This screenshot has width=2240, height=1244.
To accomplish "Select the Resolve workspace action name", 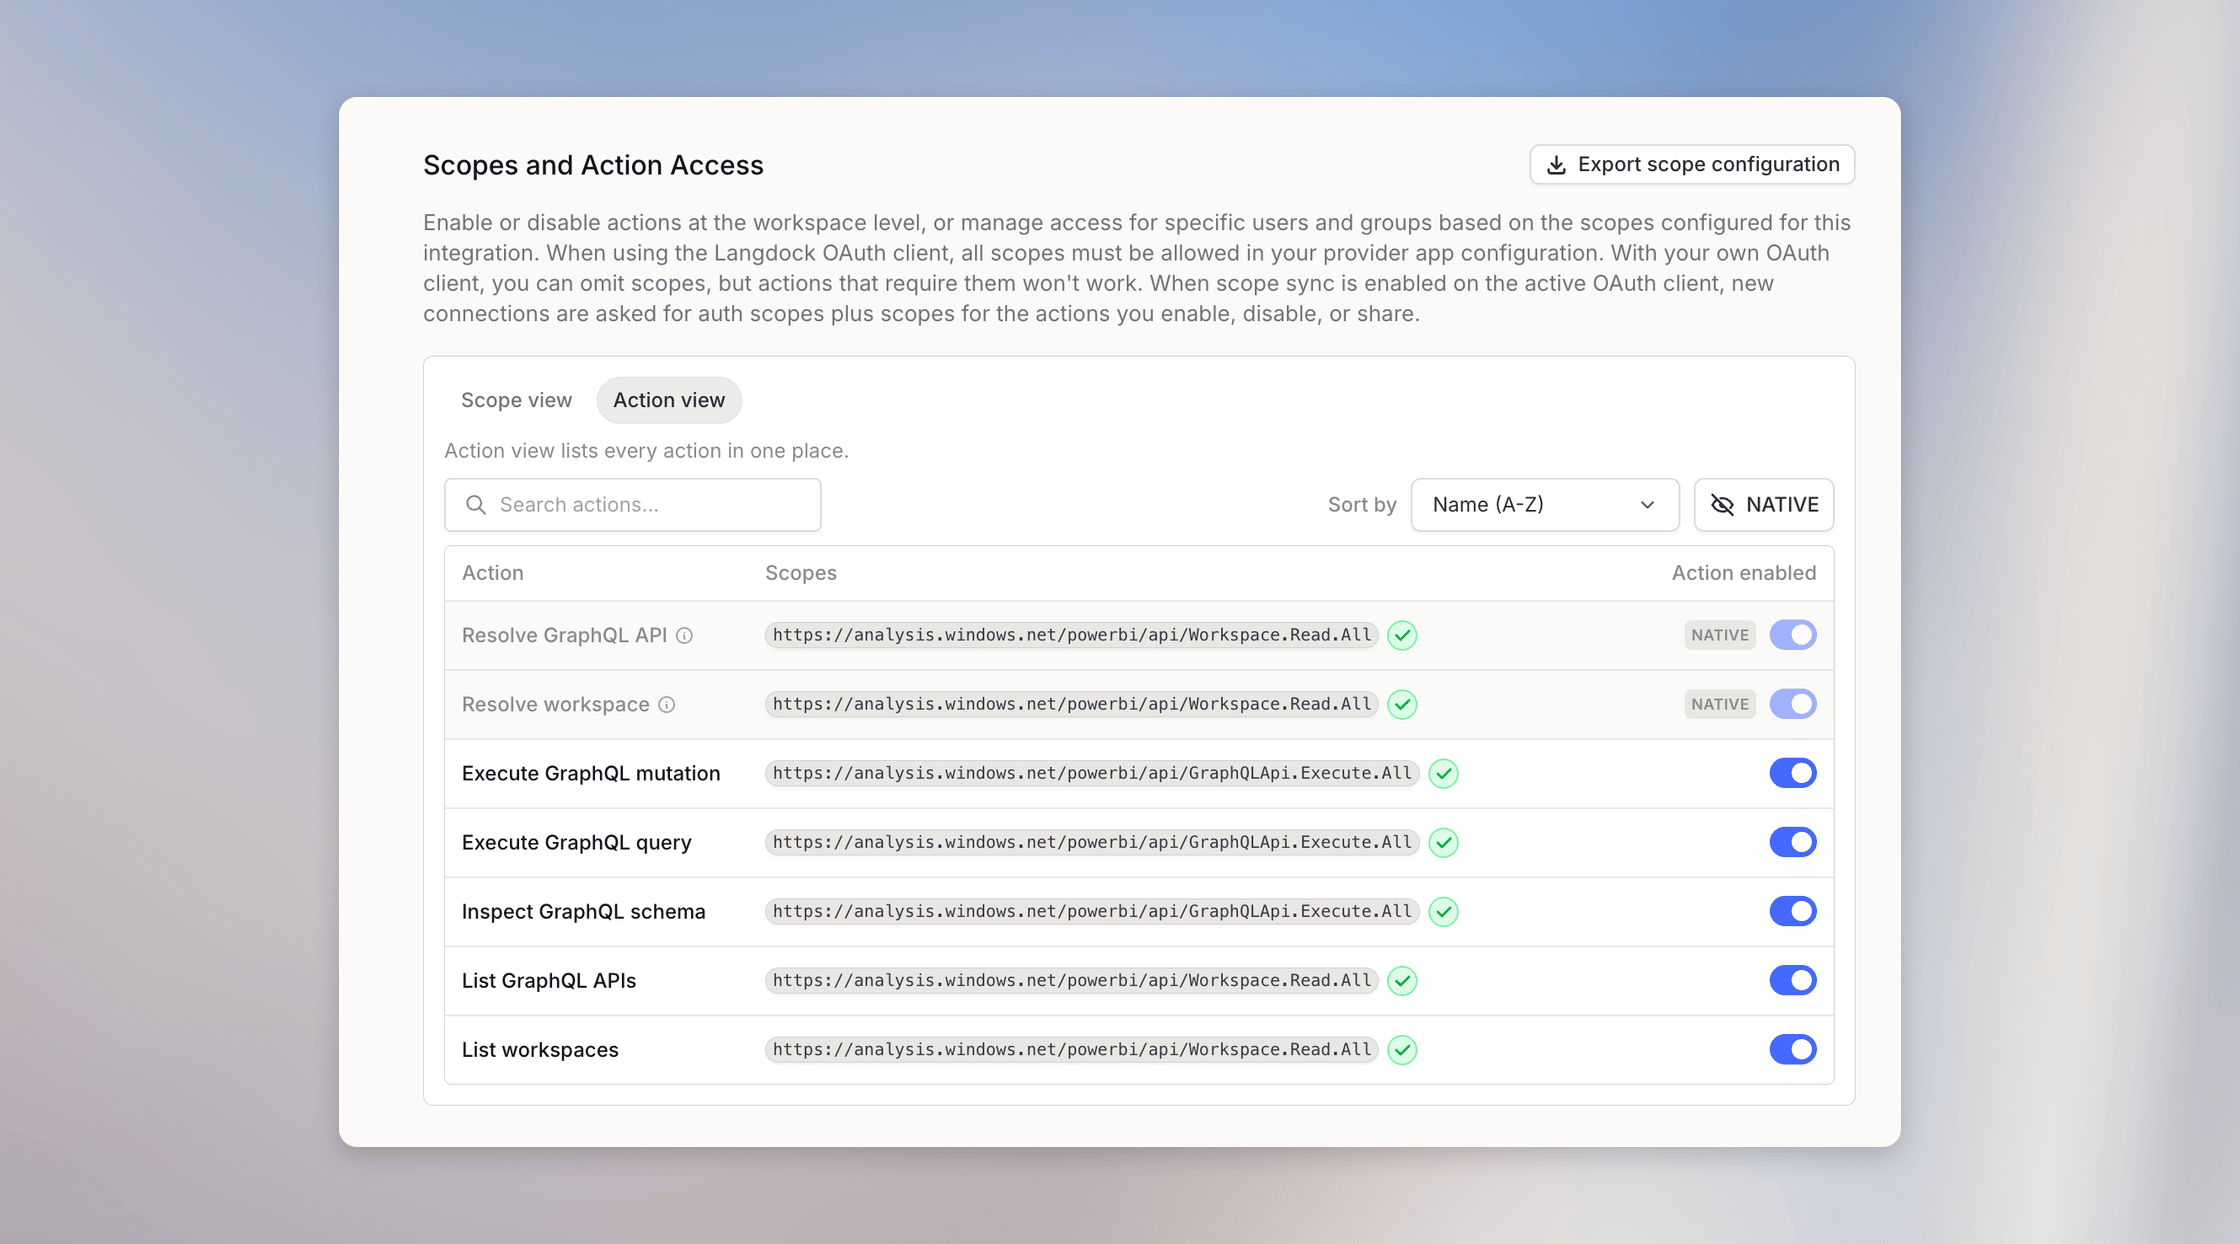I will tap(555, 705).
